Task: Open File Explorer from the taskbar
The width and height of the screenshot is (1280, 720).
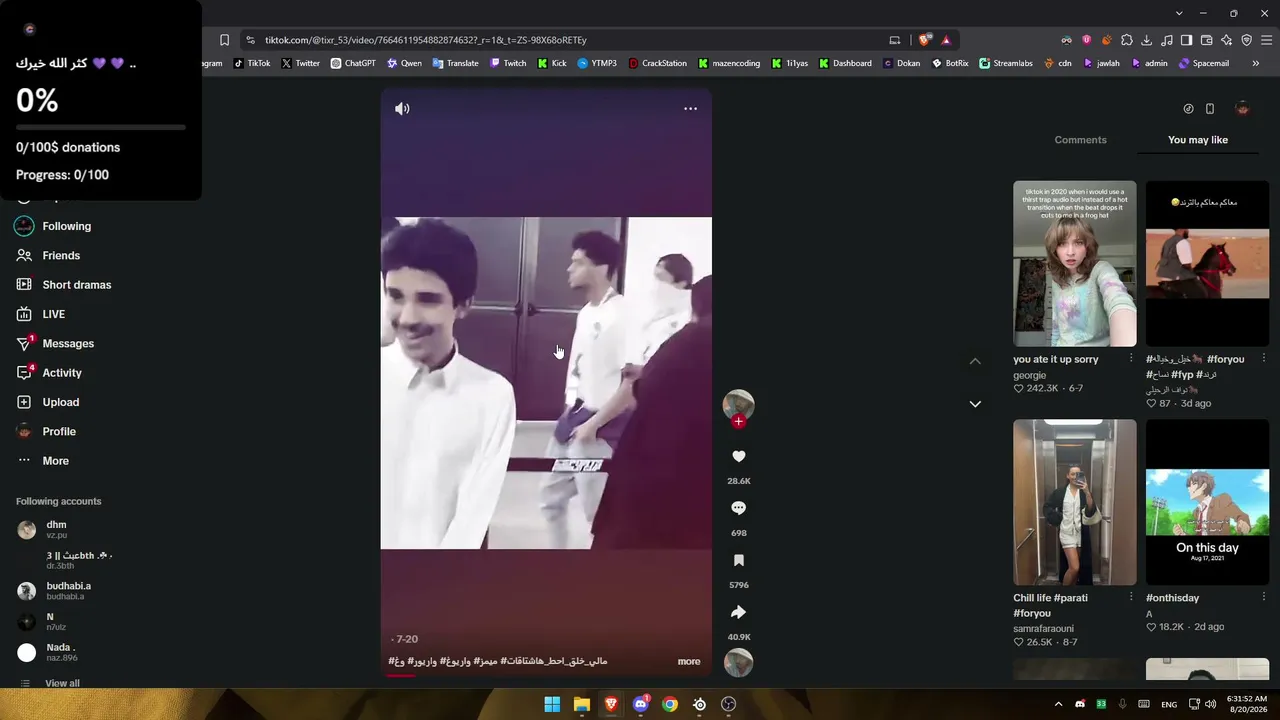Action: pyautogui.click(x=581, y=704)
